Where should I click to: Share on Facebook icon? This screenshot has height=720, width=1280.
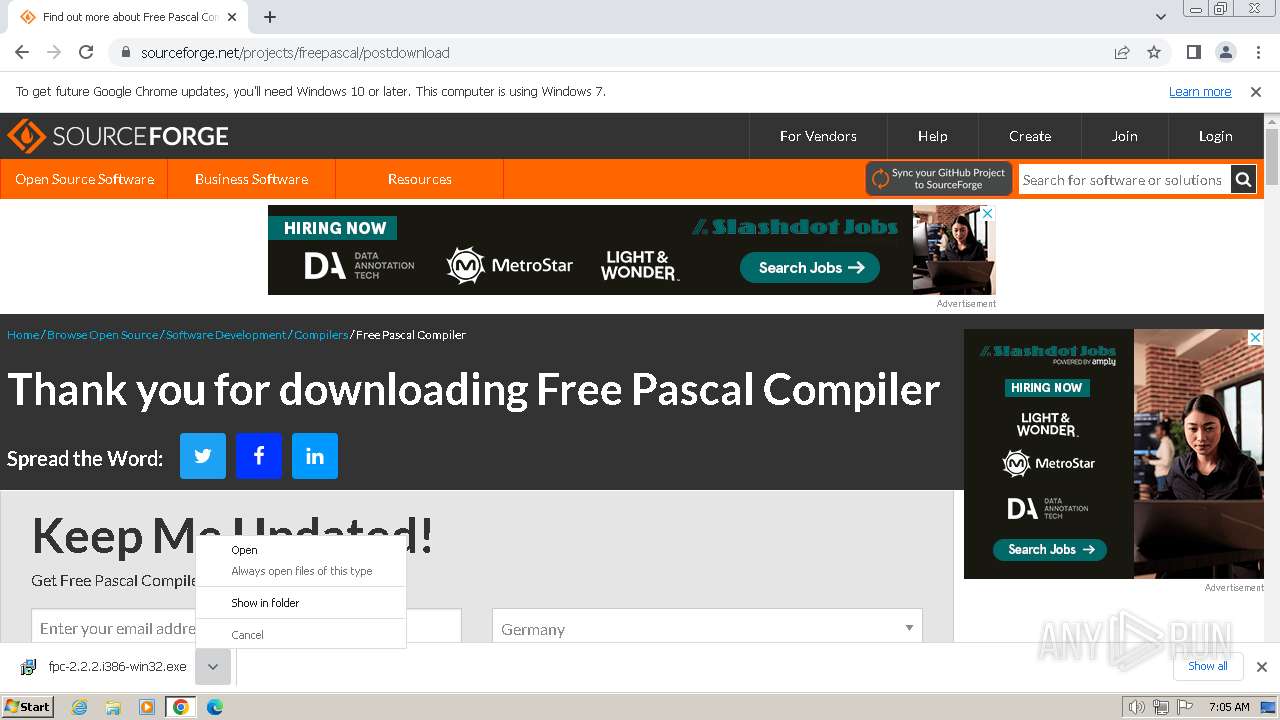tap(259, 456)
